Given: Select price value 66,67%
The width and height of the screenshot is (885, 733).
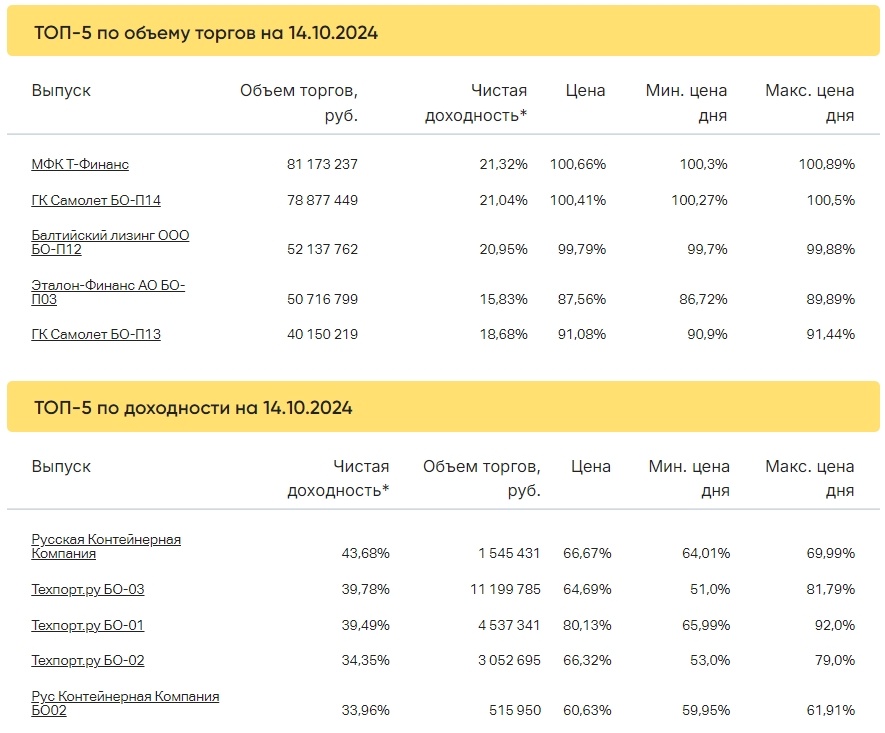Looking at the screenshot, I should click(x=587, y=554).
